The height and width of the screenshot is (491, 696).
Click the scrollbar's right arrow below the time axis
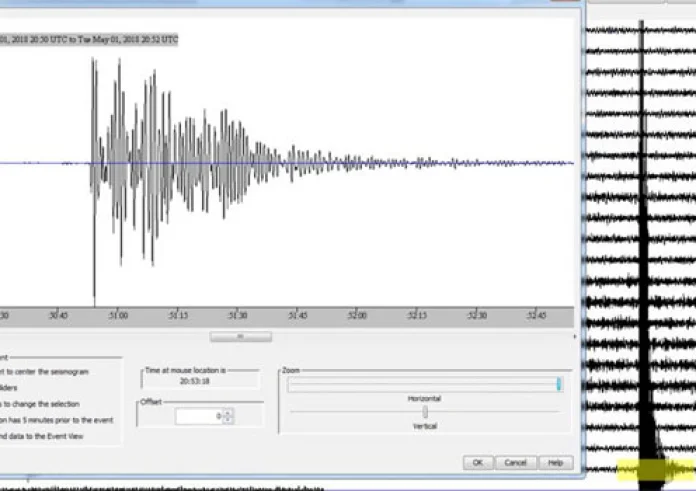(x=575, y=337)
